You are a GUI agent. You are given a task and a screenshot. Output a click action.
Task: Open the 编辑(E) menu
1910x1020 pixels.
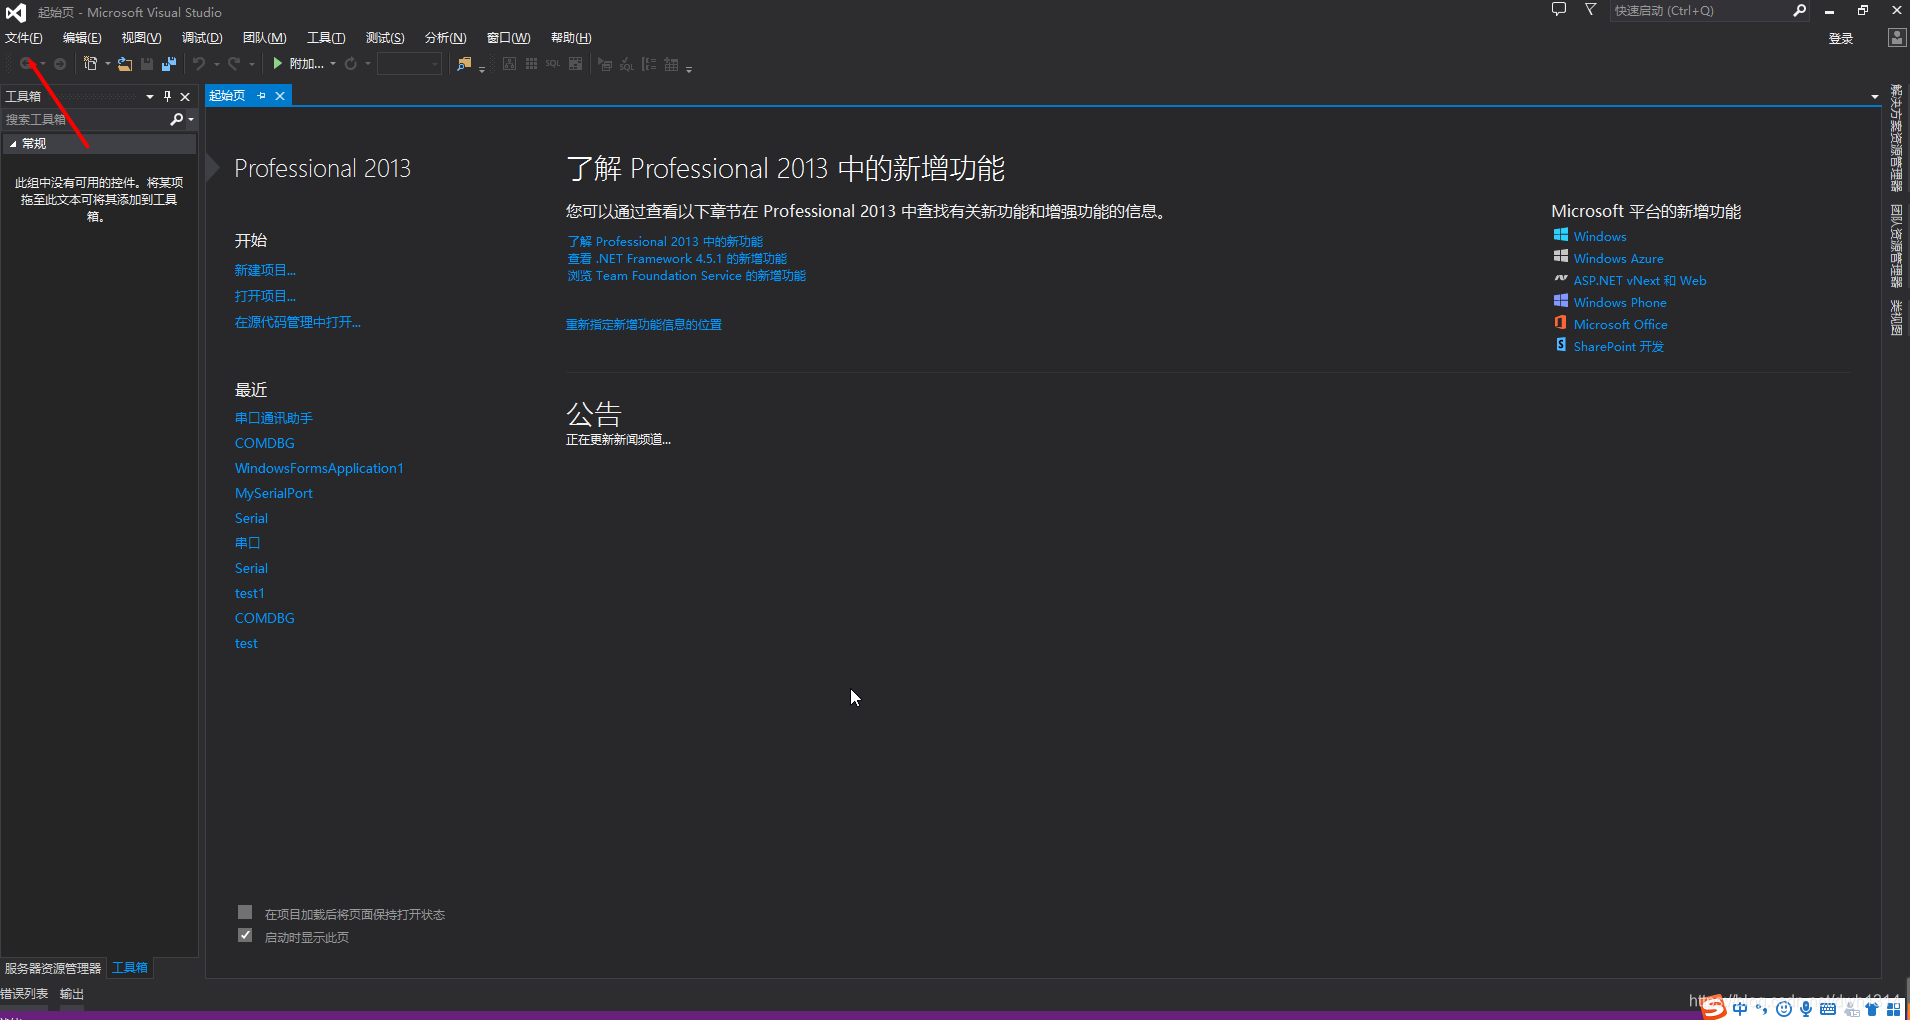pyautogui.click(x=82, y=38)
